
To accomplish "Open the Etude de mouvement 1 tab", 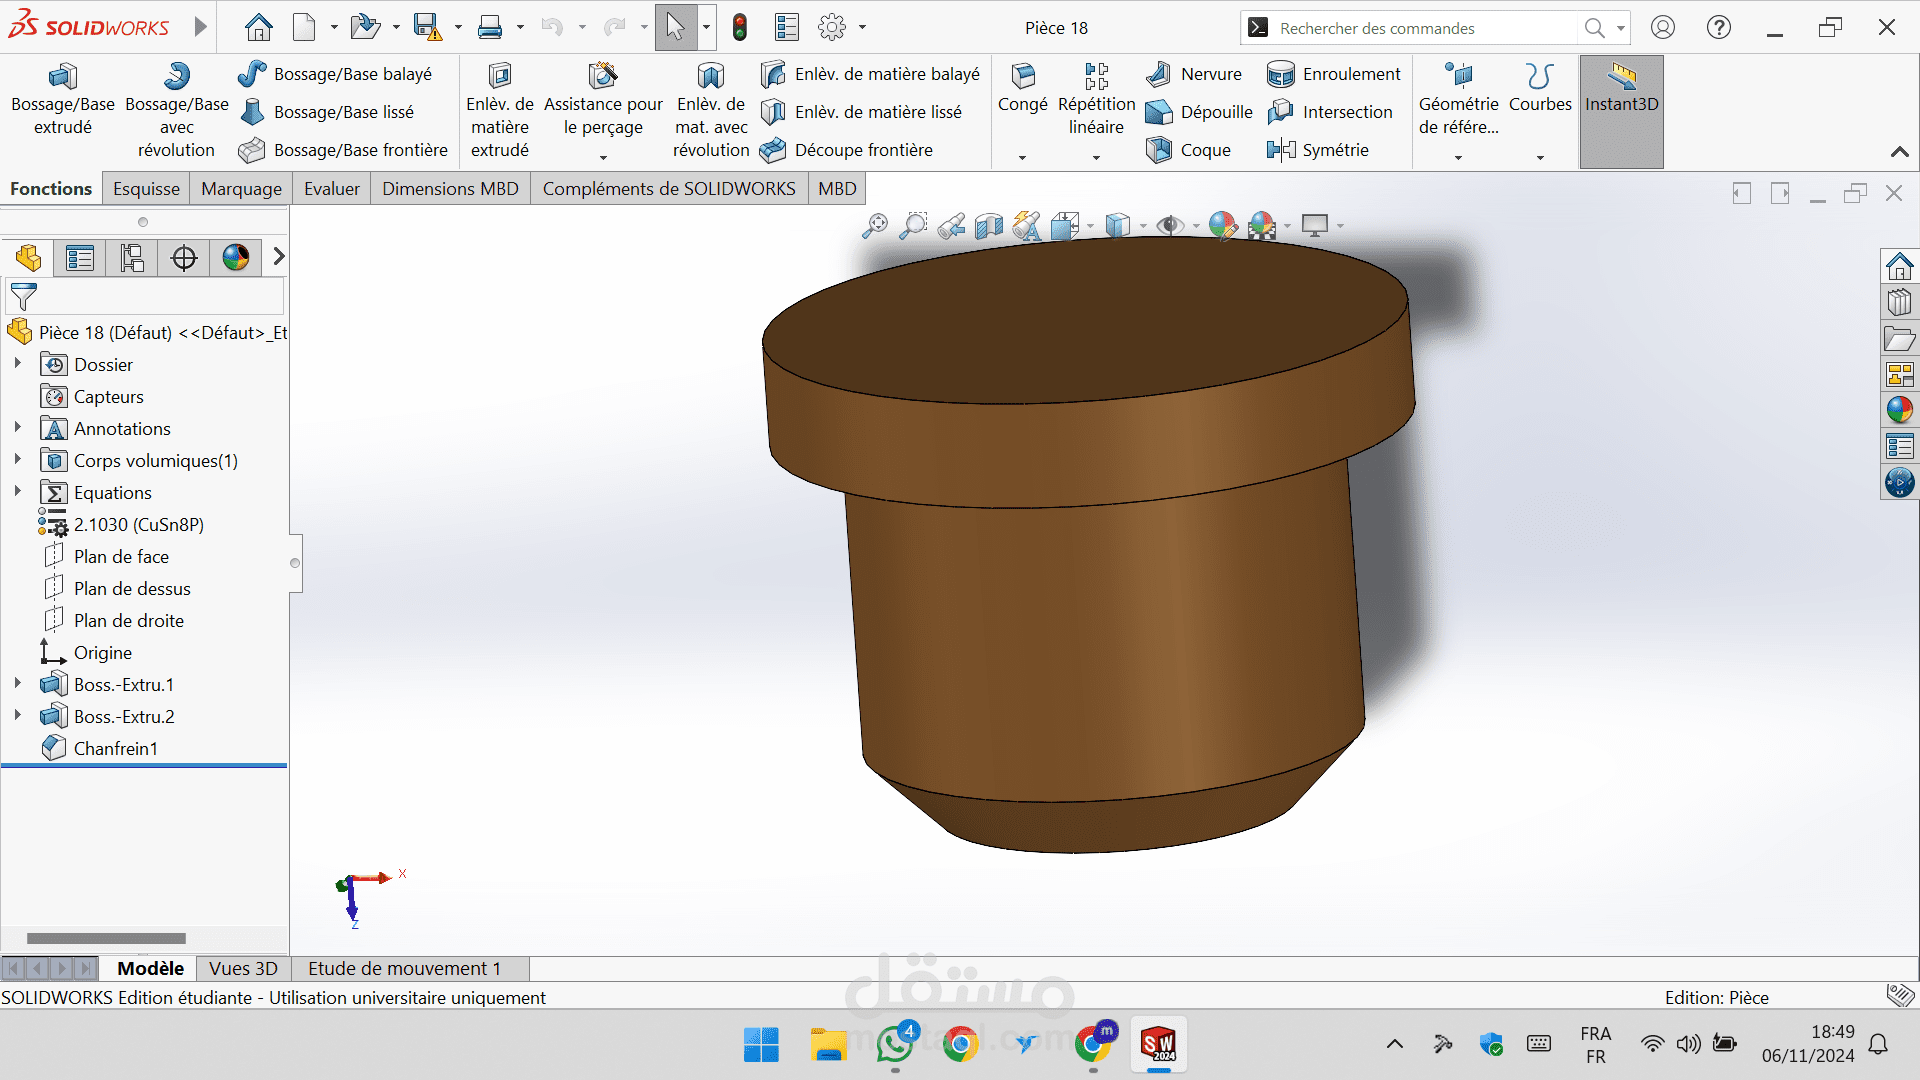I will point(404,968).
